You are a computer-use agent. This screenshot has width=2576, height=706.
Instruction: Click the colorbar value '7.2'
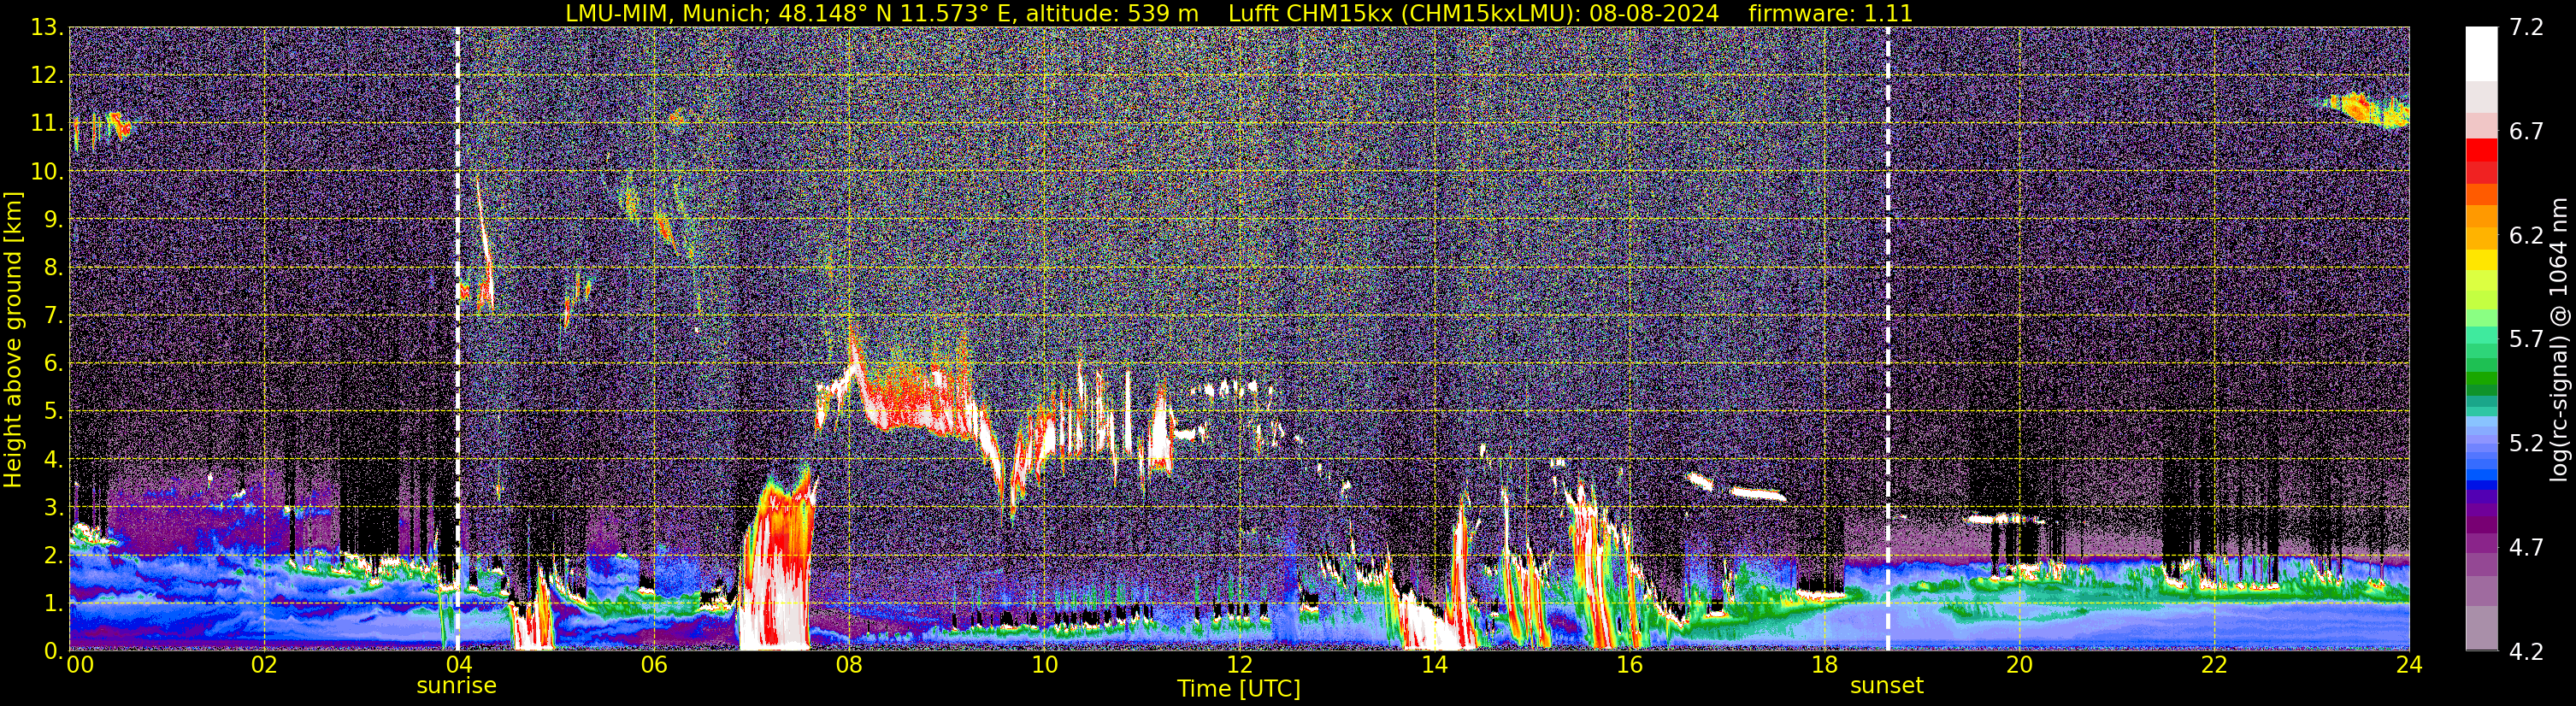pos(2526,28)
